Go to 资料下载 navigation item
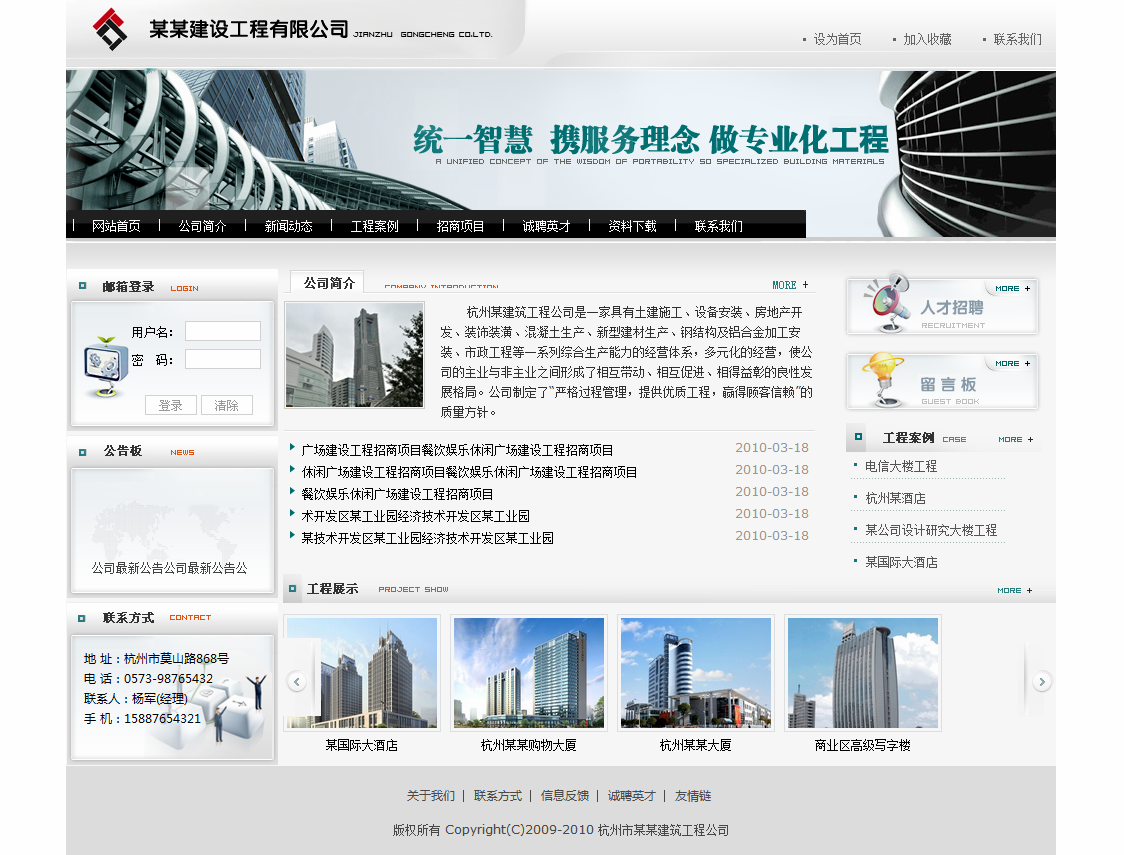 [632, 226]
